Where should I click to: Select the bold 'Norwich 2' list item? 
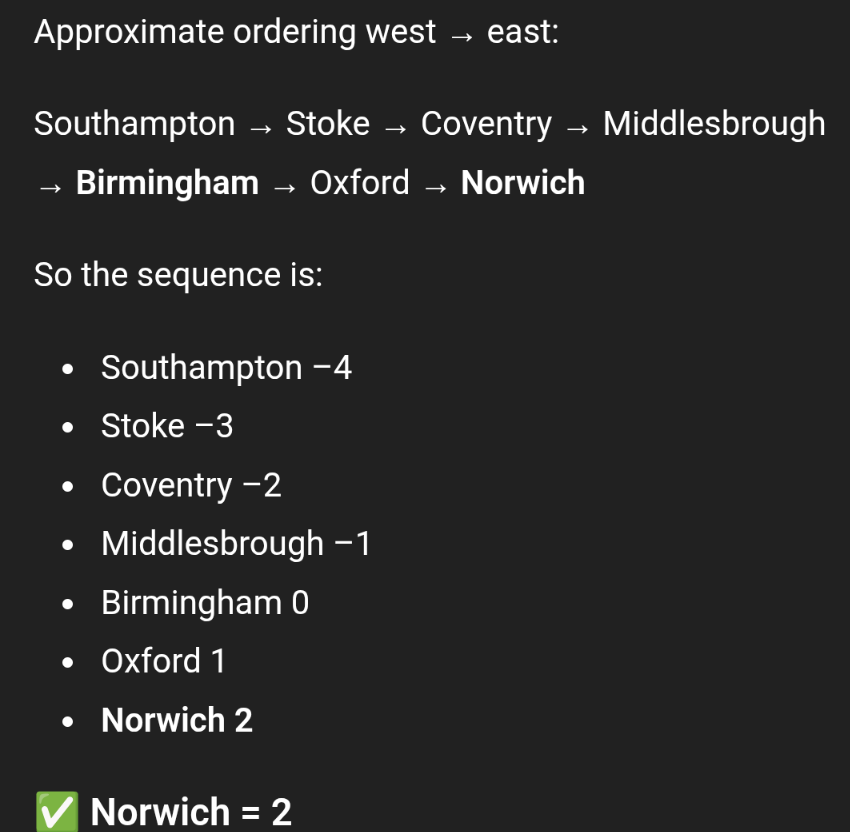[177, 720]
